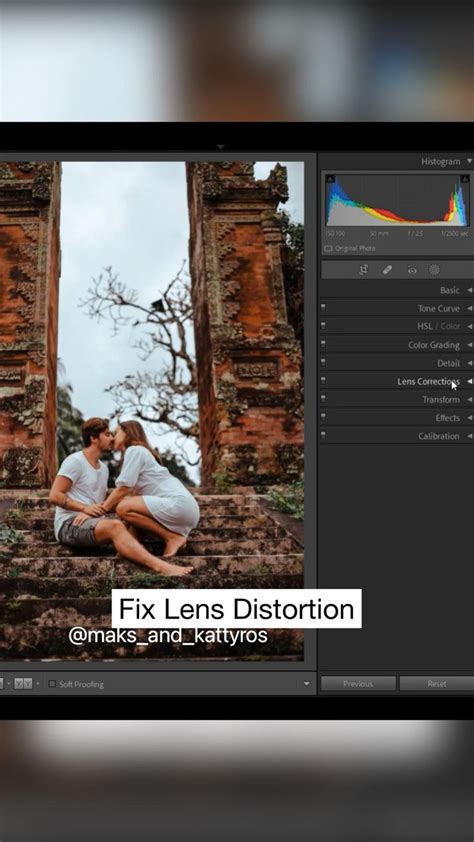This screenshot has width=474, height=842.
Task: Toggle the Lens Corrections panel switch
Action: [x=323, y=381]
